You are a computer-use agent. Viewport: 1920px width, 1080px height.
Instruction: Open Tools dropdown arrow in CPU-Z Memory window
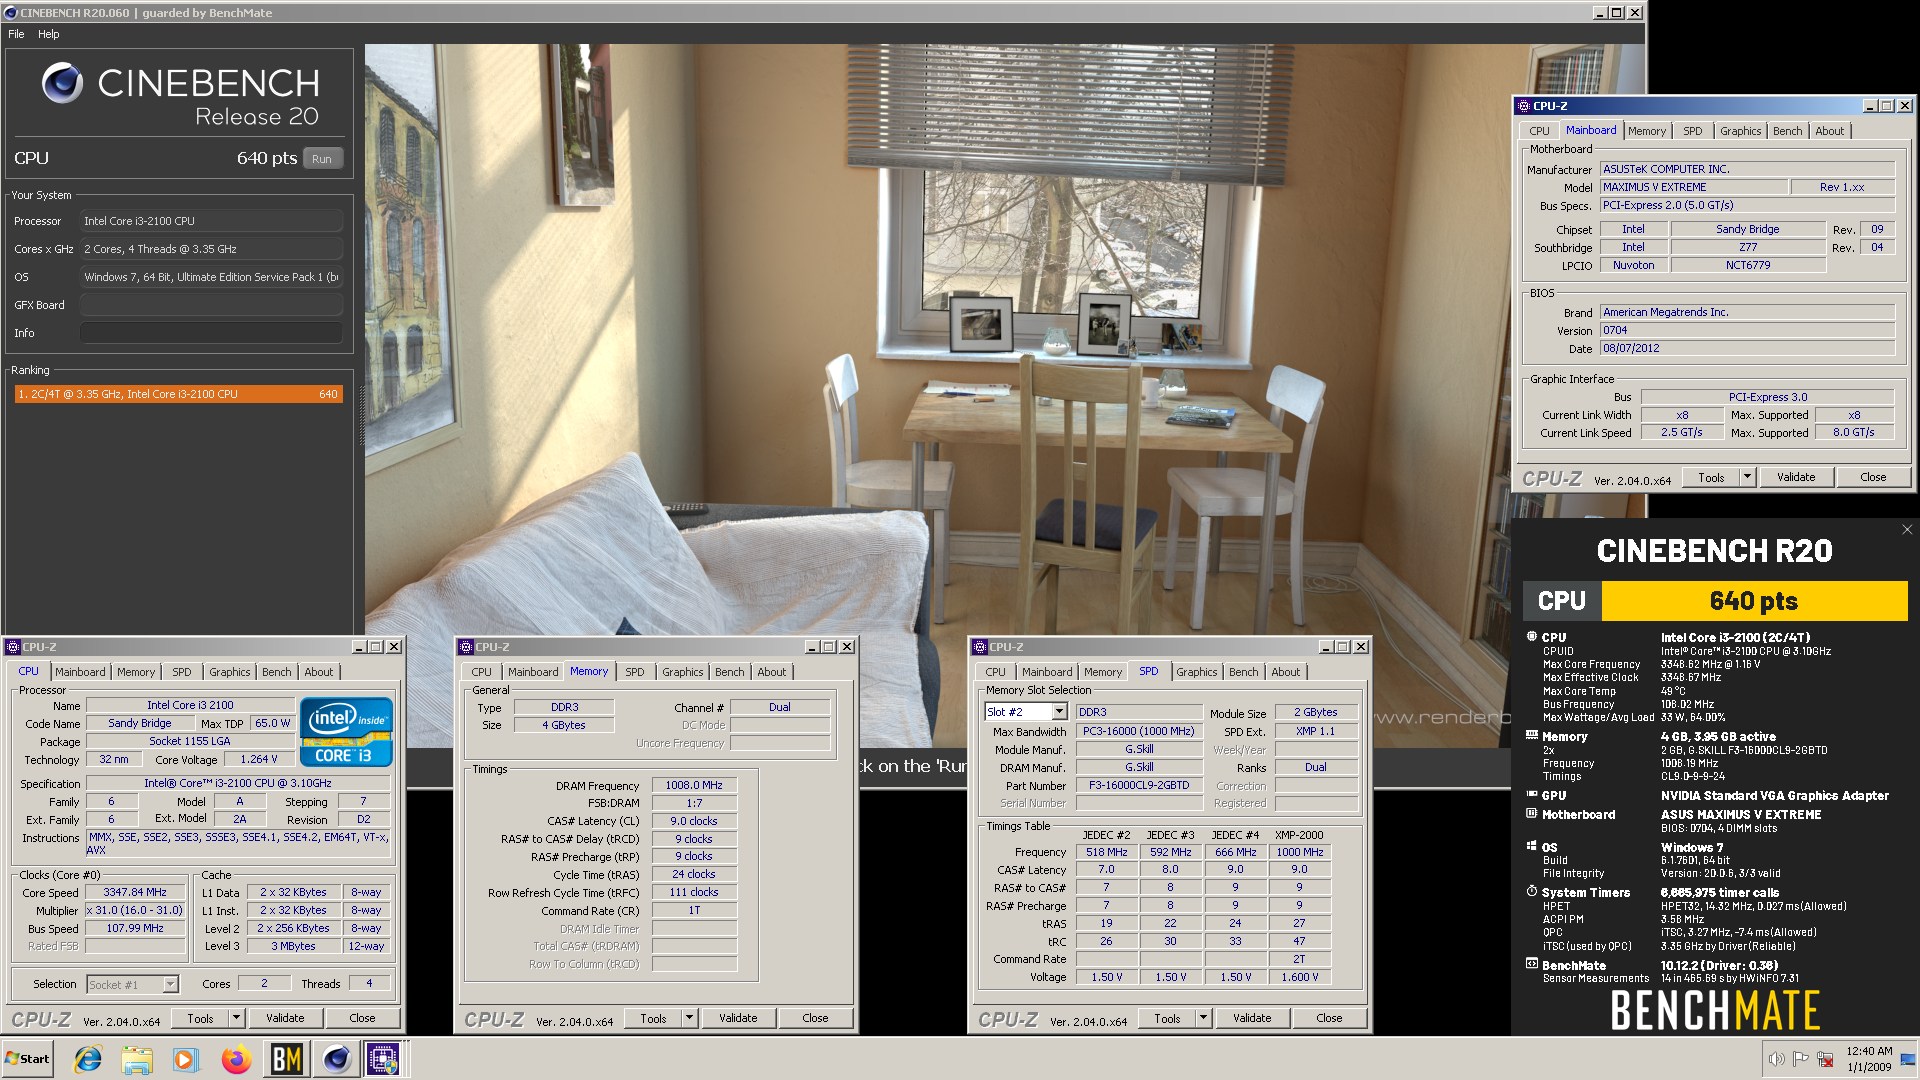tap(689, 1018)
